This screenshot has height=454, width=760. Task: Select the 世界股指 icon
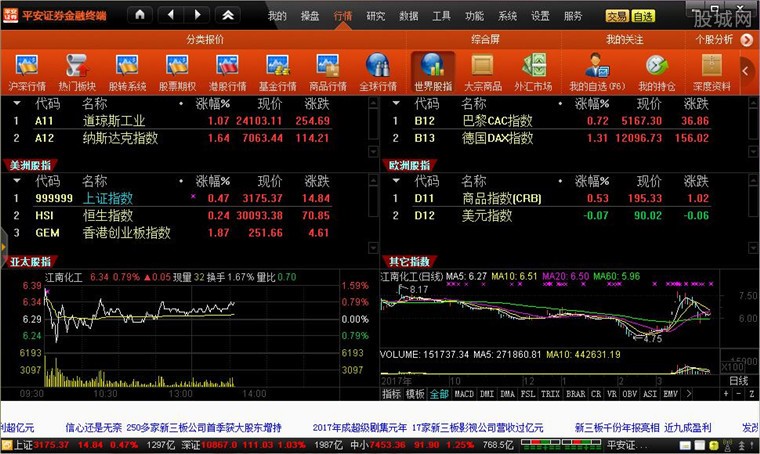pos(433,73)
